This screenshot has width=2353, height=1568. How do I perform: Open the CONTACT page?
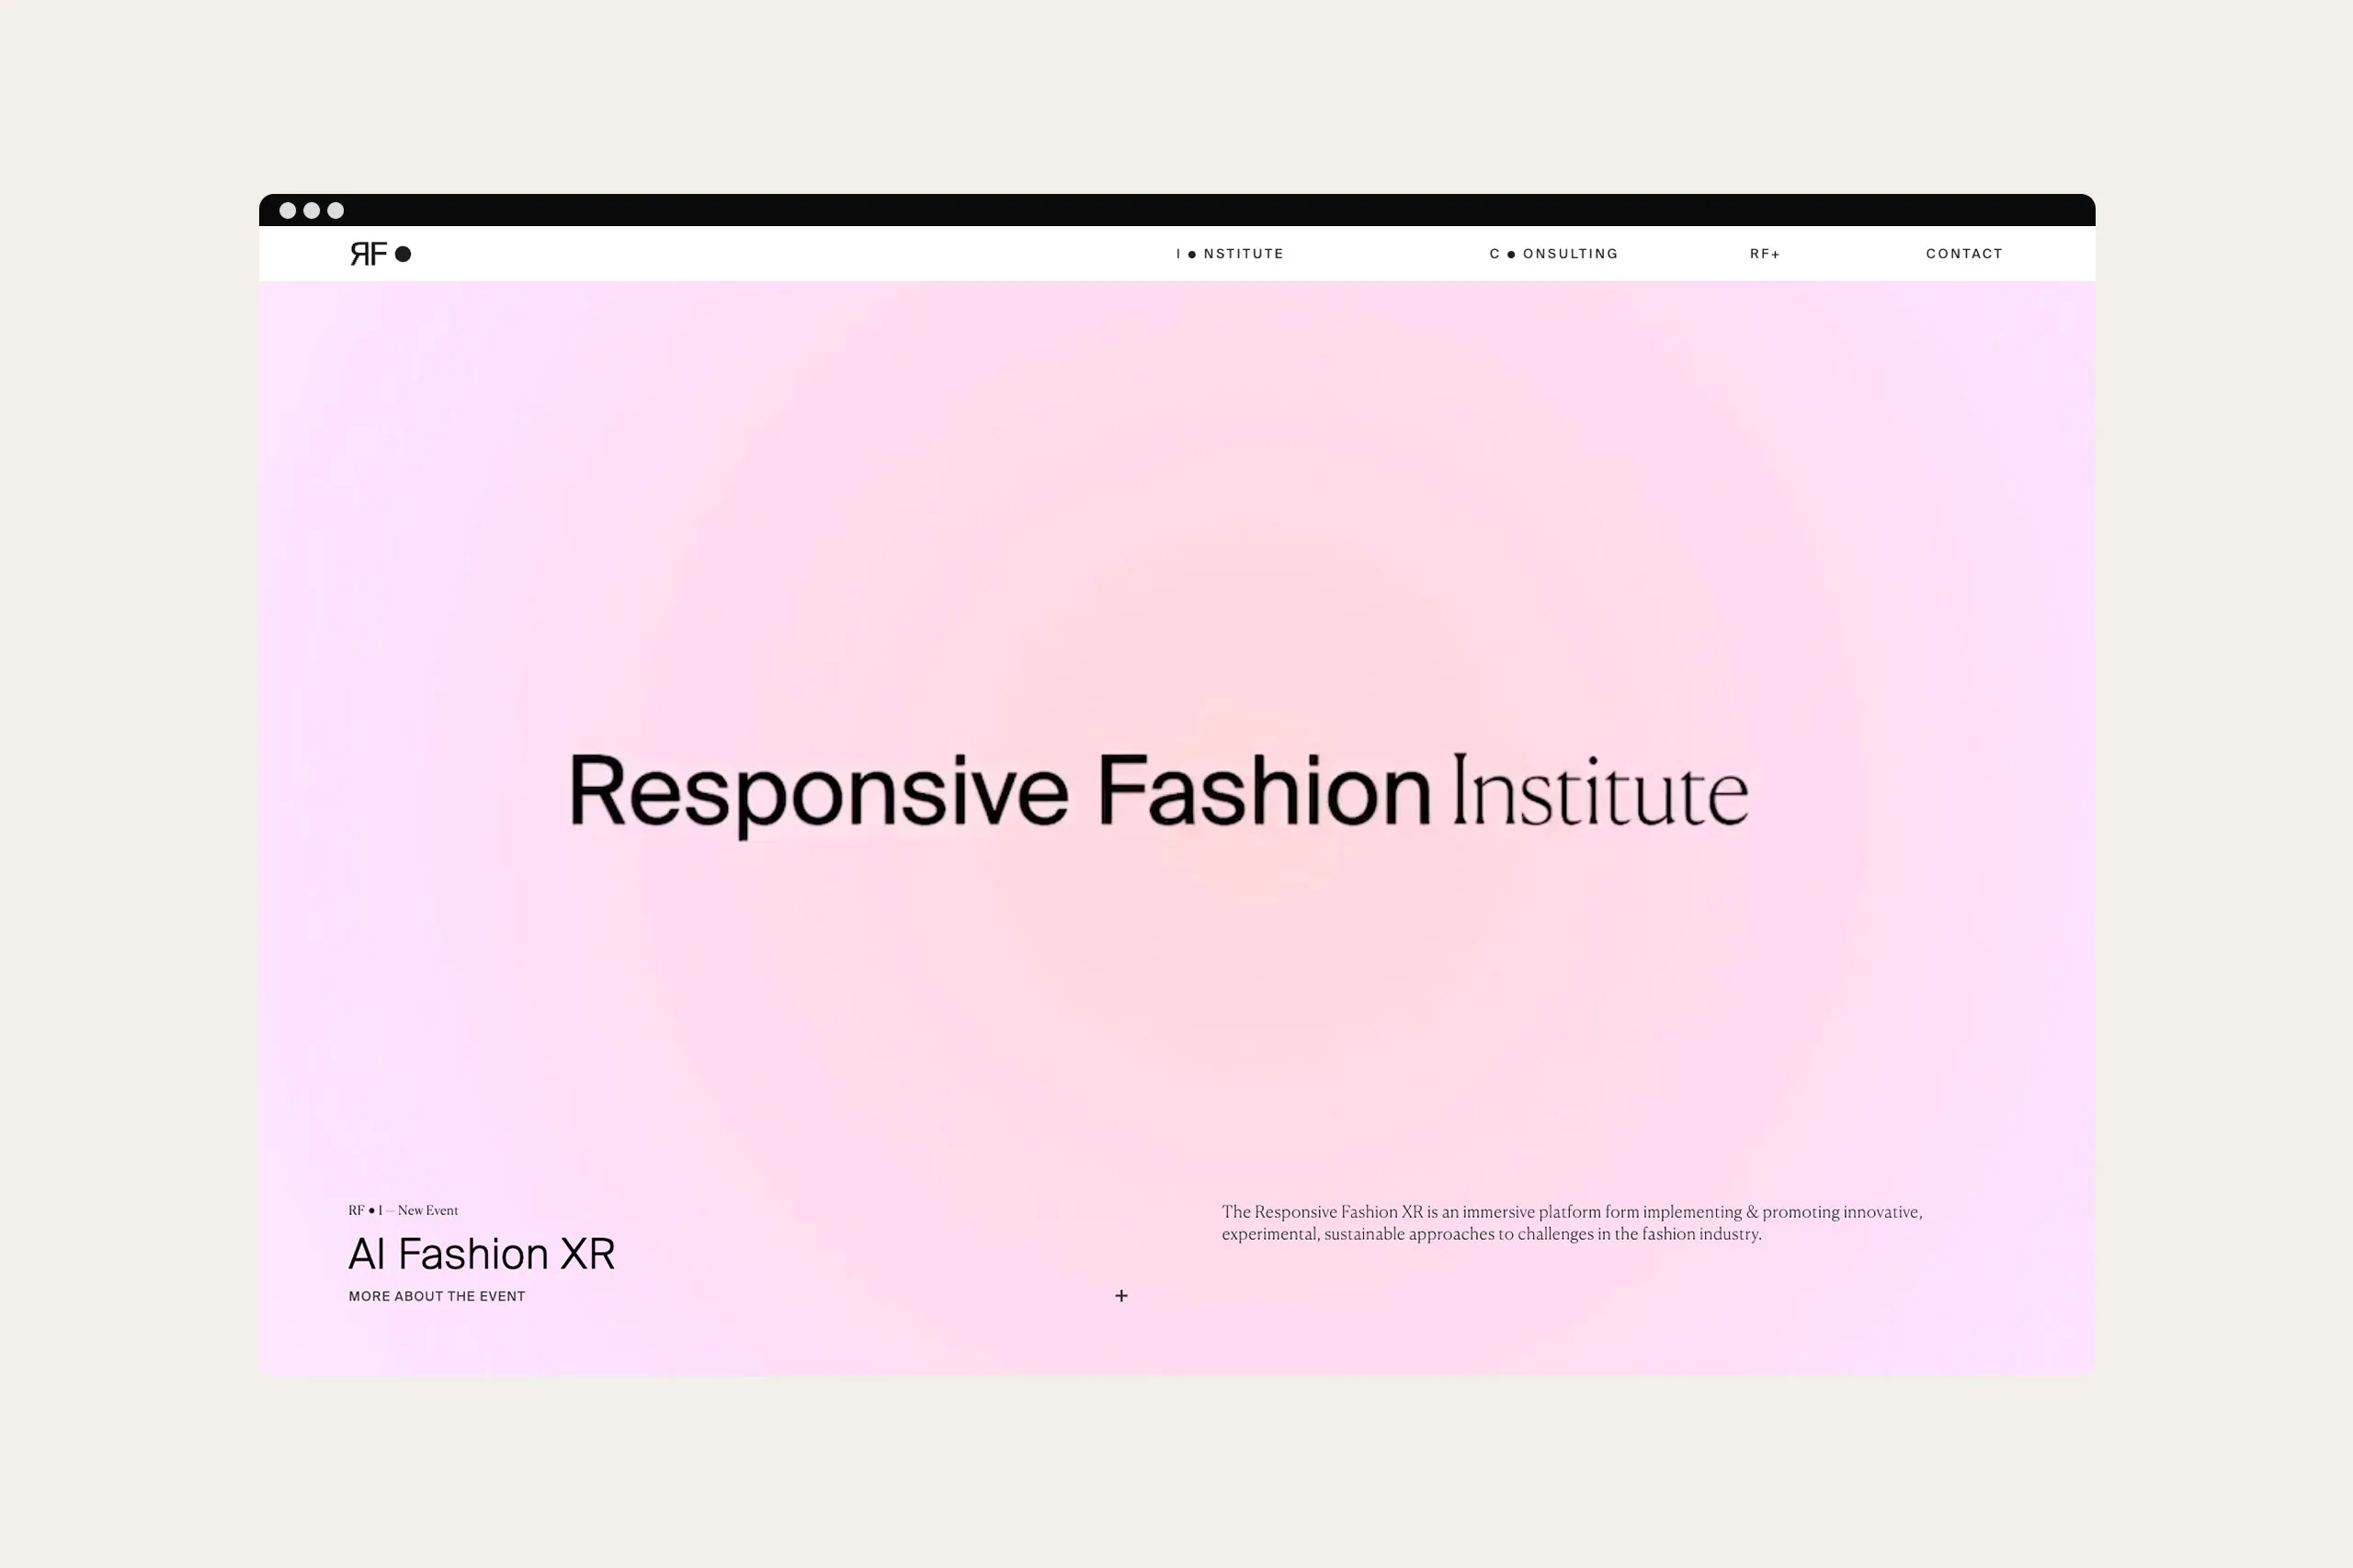(1963, 253)
